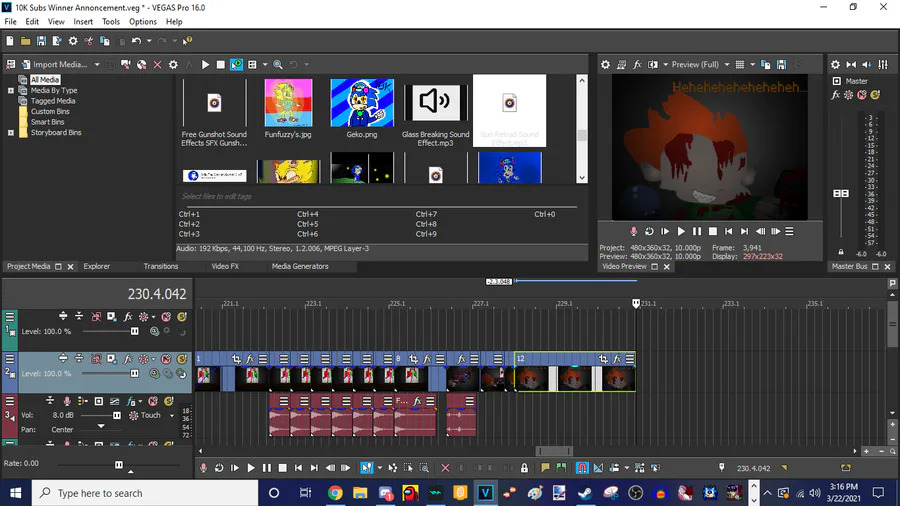The height and width of the screenshot is (506, 900).
Task: Adjust the Master Bus volume fader
Action: click(841, 193)
